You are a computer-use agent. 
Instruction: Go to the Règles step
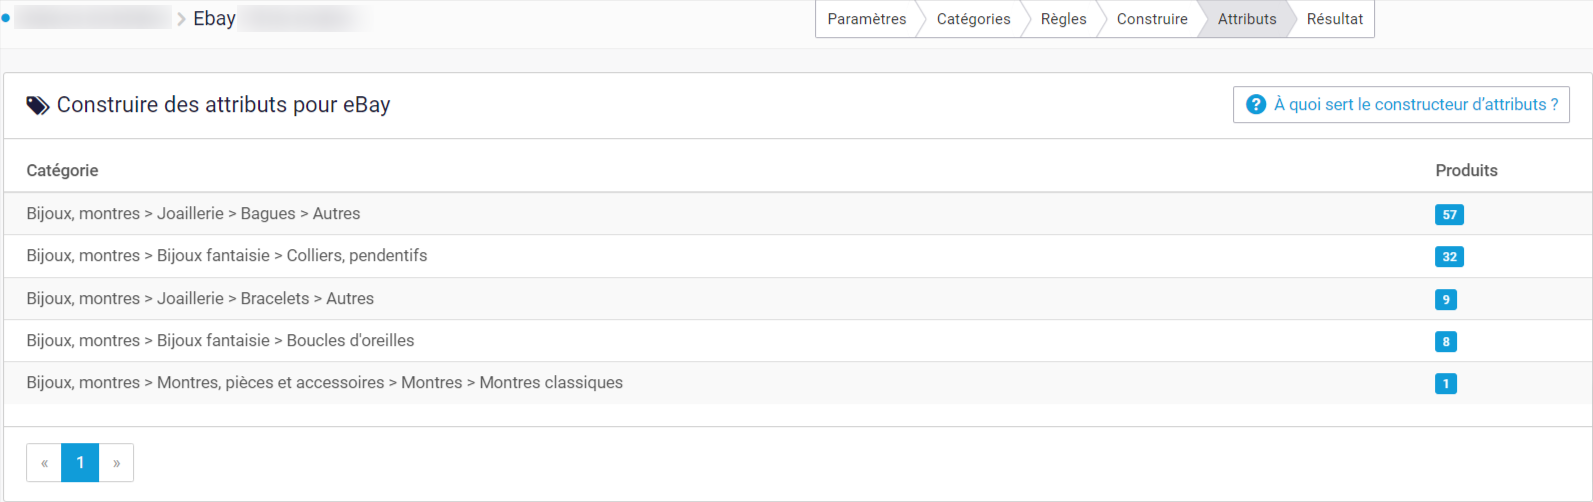[1063, 19]
